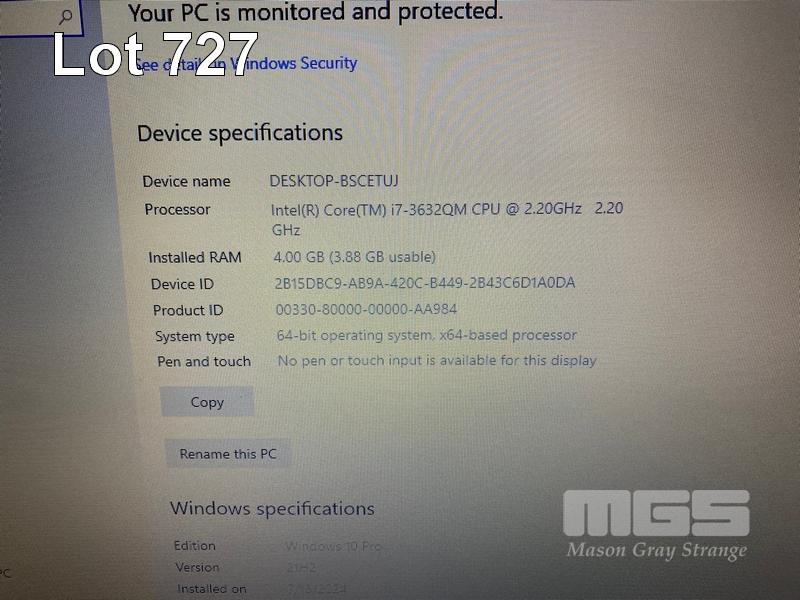800x600 pixels.
Task: Open See details in Windows Security link
Action: pos(246,64)
